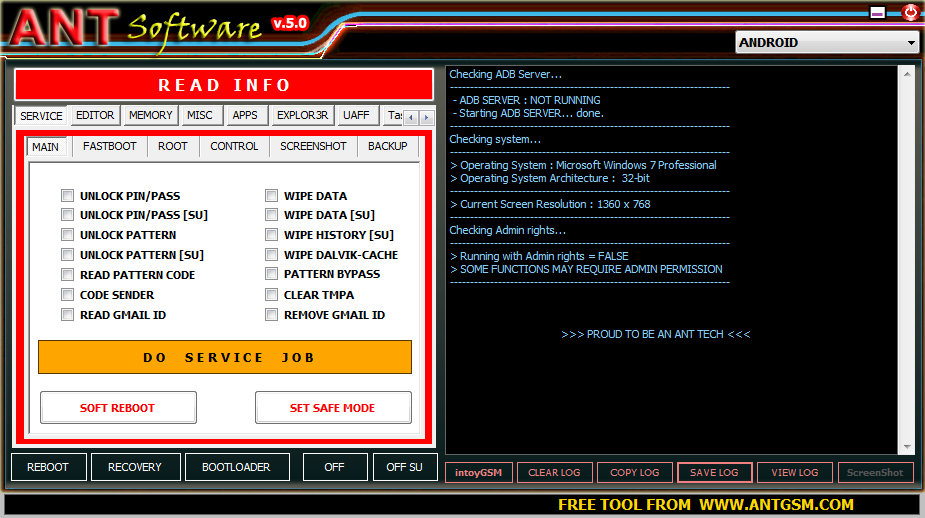Screen dimensions: 925x518
Task: Switch to ROOT sub-tab
Action: tap(172, 146)
